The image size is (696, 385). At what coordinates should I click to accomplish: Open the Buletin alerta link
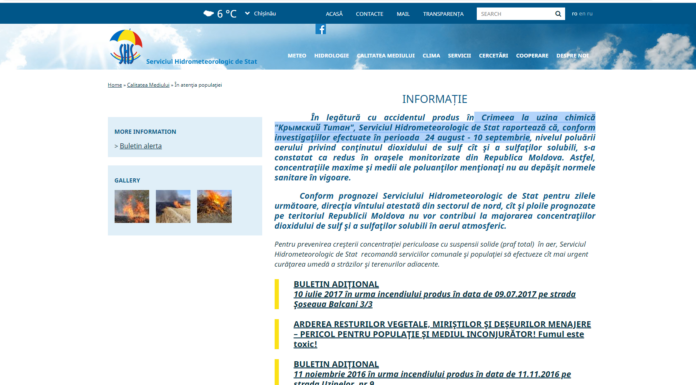click(140, 146)
